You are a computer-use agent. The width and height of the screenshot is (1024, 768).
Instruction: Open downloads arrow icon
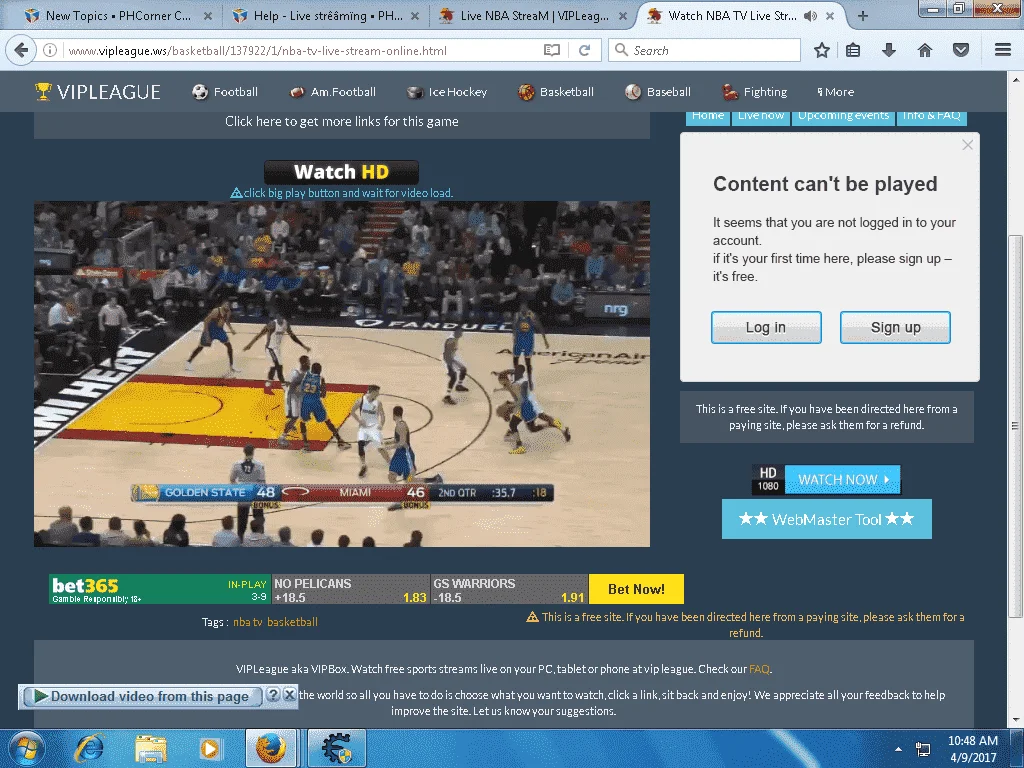coord(889,50)
